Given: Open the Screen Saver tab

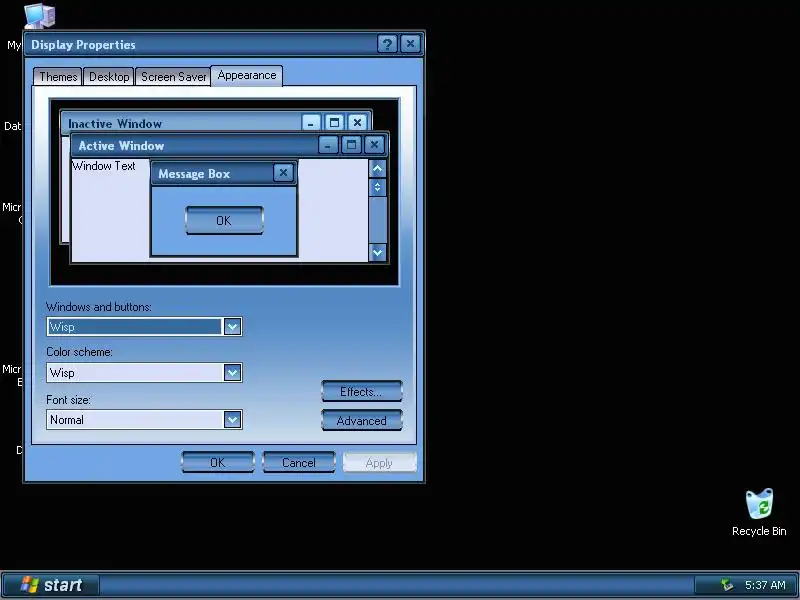Looking at the screenshot, I should [x=173, y=77].
